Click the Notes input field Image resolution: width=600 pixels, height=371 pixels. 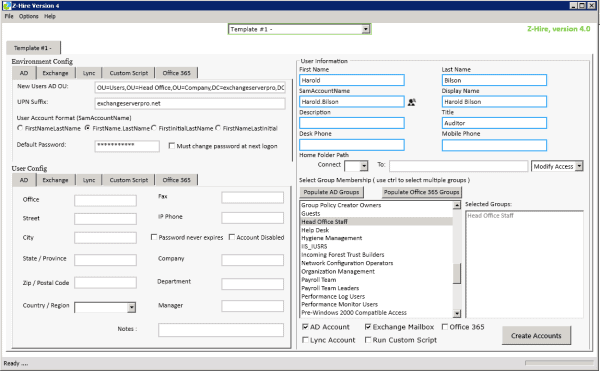coord(221,330)
